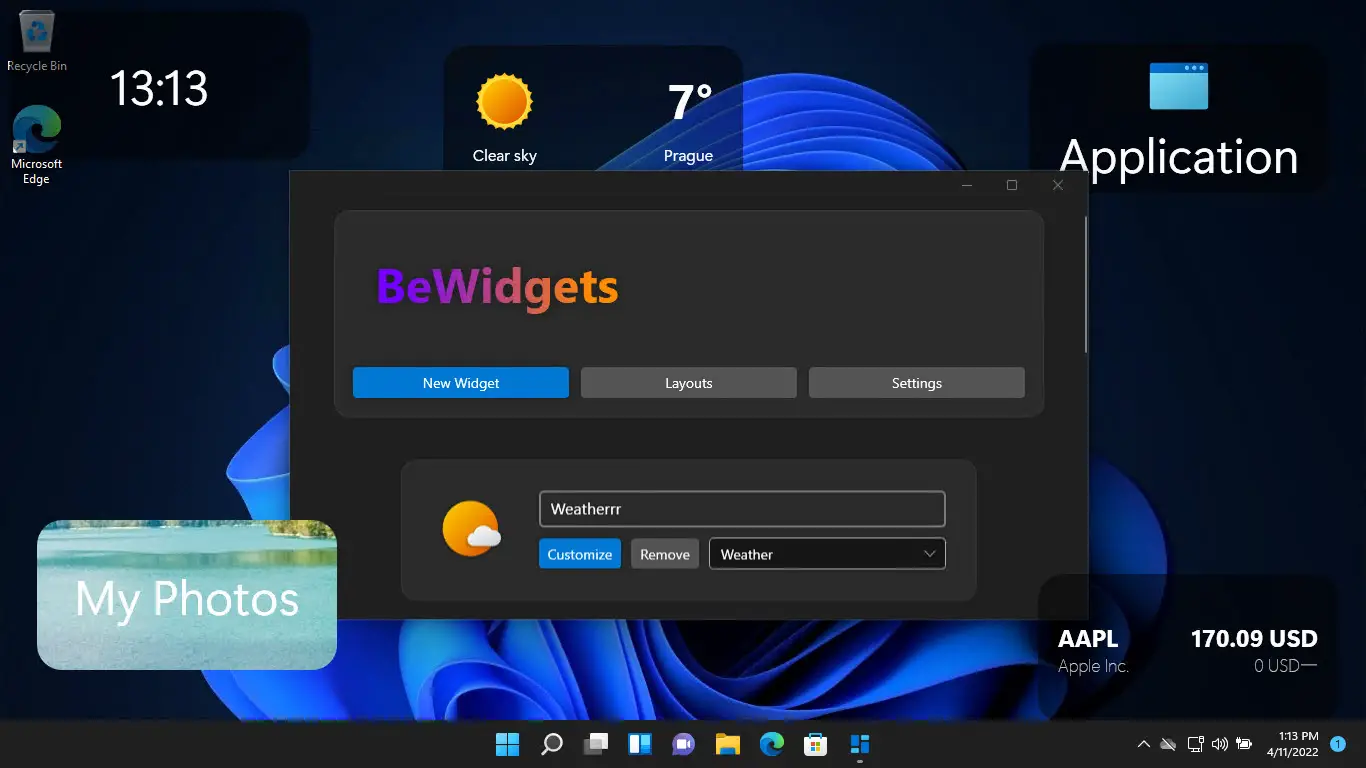Open the New Widget tab
This screenshot has height=768, width=1366.
click(x=461, y=383)
